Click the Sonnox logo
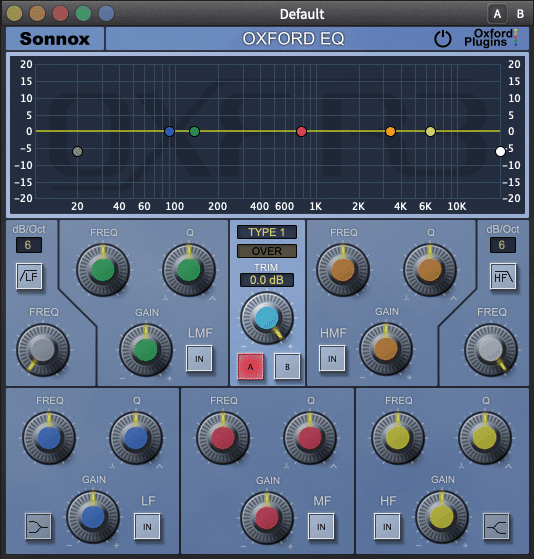 pos(55,39)
